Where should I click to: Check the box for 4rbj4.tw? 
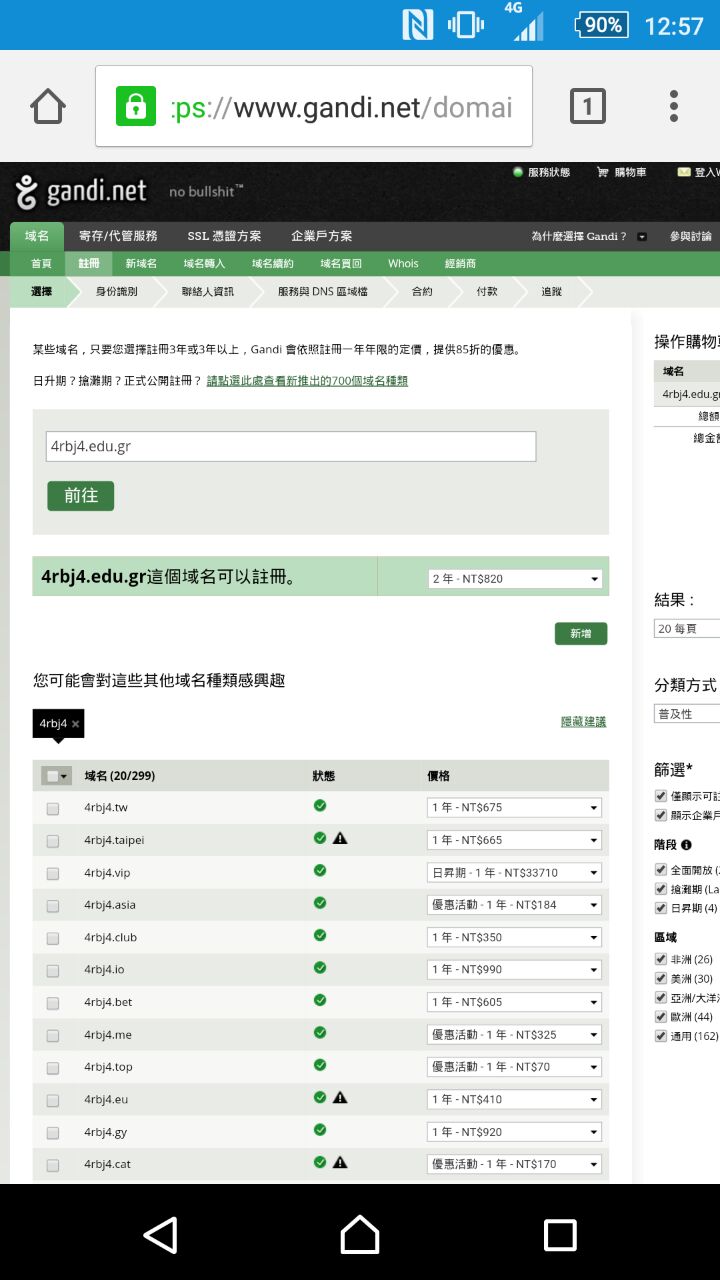[x=53, y=808]
